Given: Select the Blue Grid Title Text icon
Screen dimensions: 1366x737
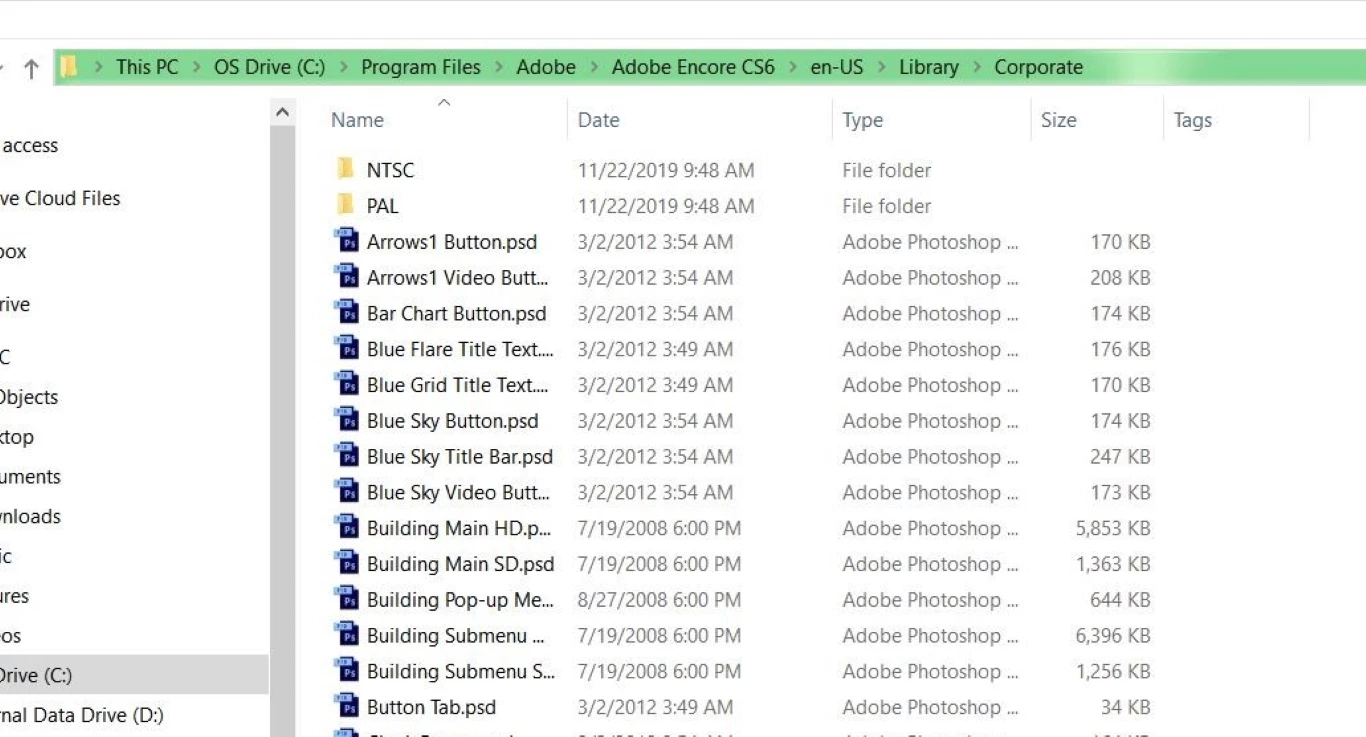Looking at the screenshot, I should pos(346,385).
